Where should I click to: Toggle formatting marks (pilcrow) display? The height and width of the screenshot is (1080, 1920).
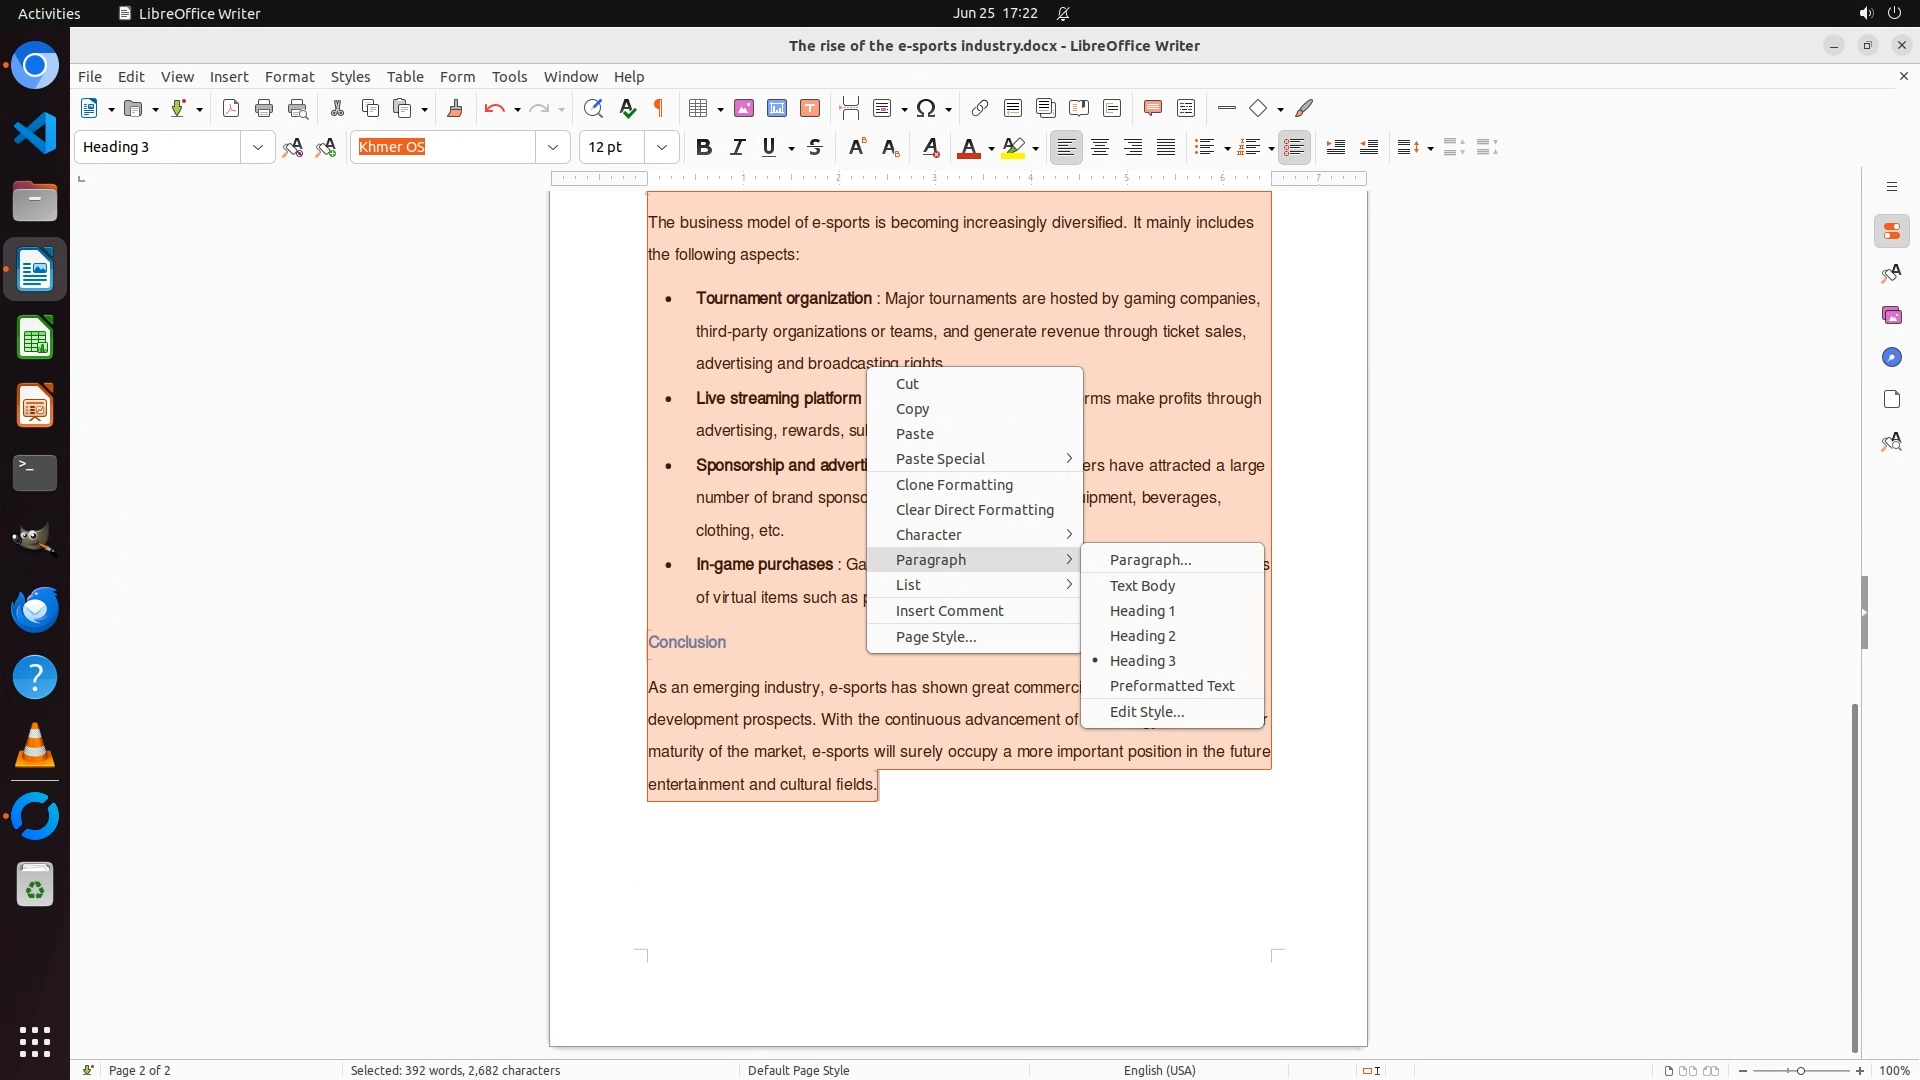659,108
